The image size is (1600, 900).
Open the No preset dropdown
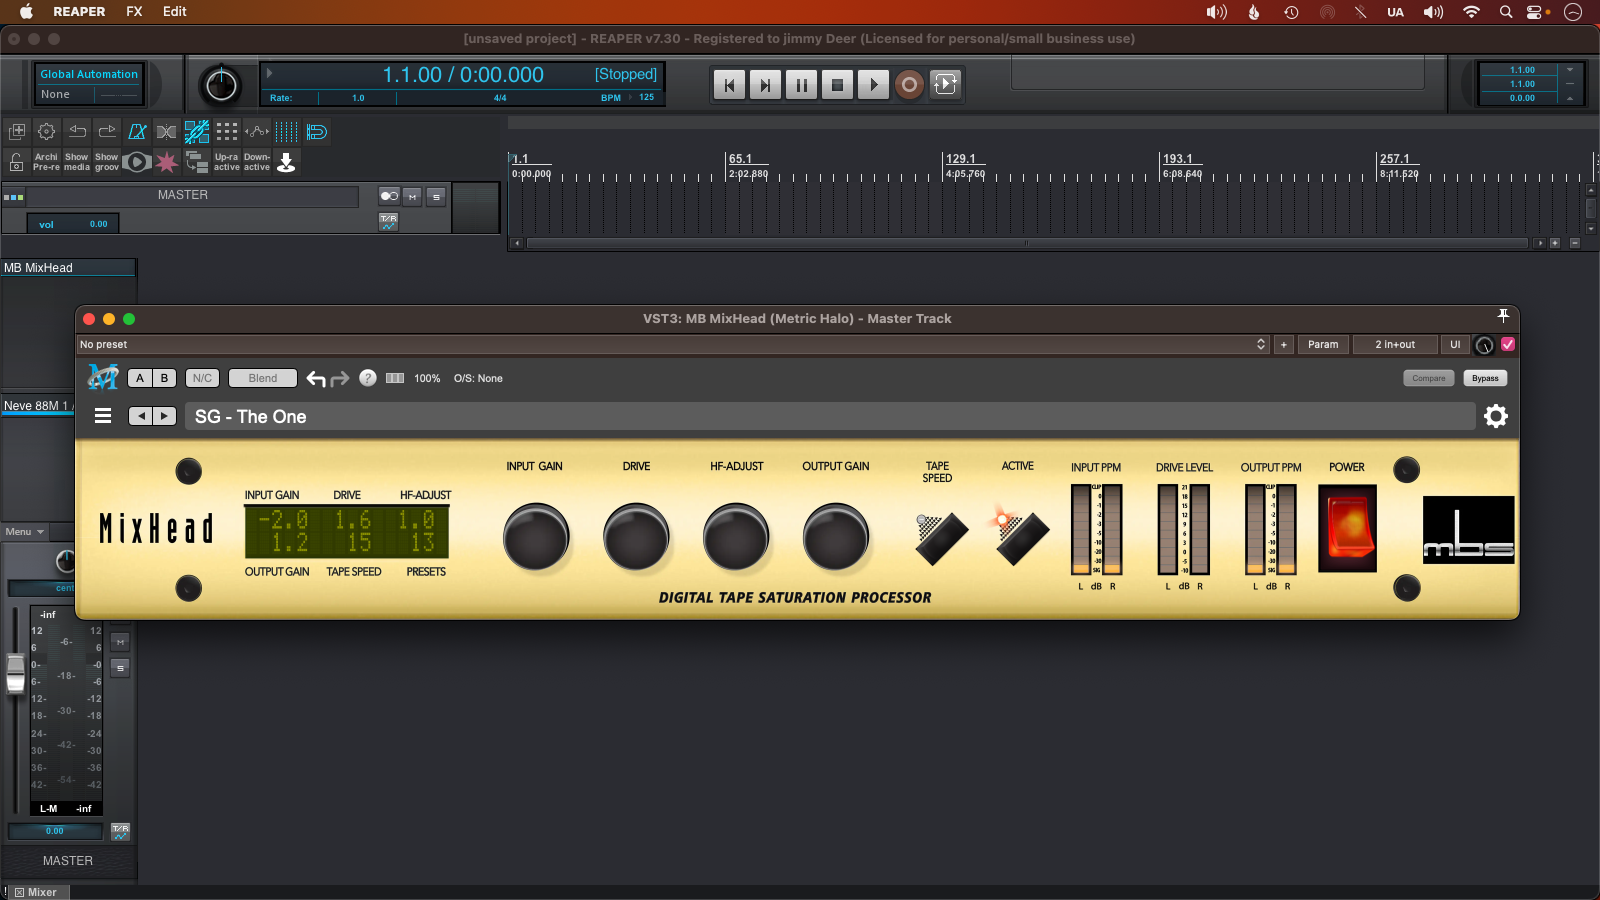pos(673,344)
